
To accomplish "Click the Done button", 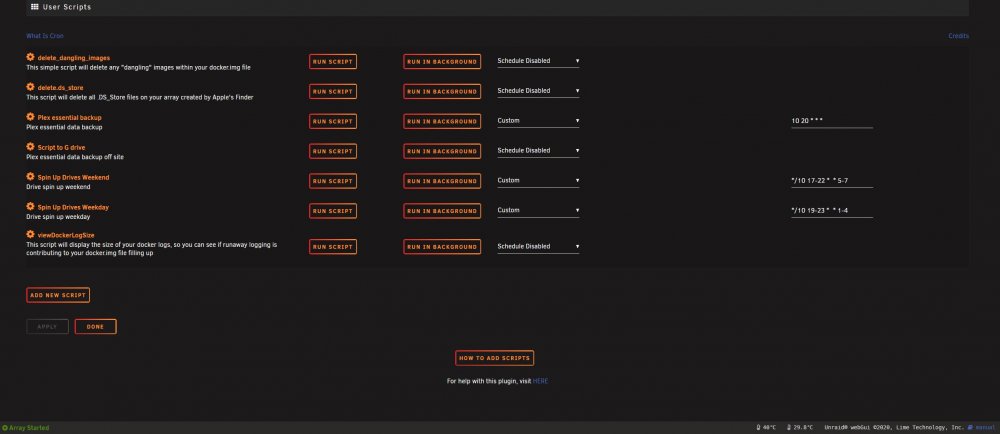I will (96, 326).
